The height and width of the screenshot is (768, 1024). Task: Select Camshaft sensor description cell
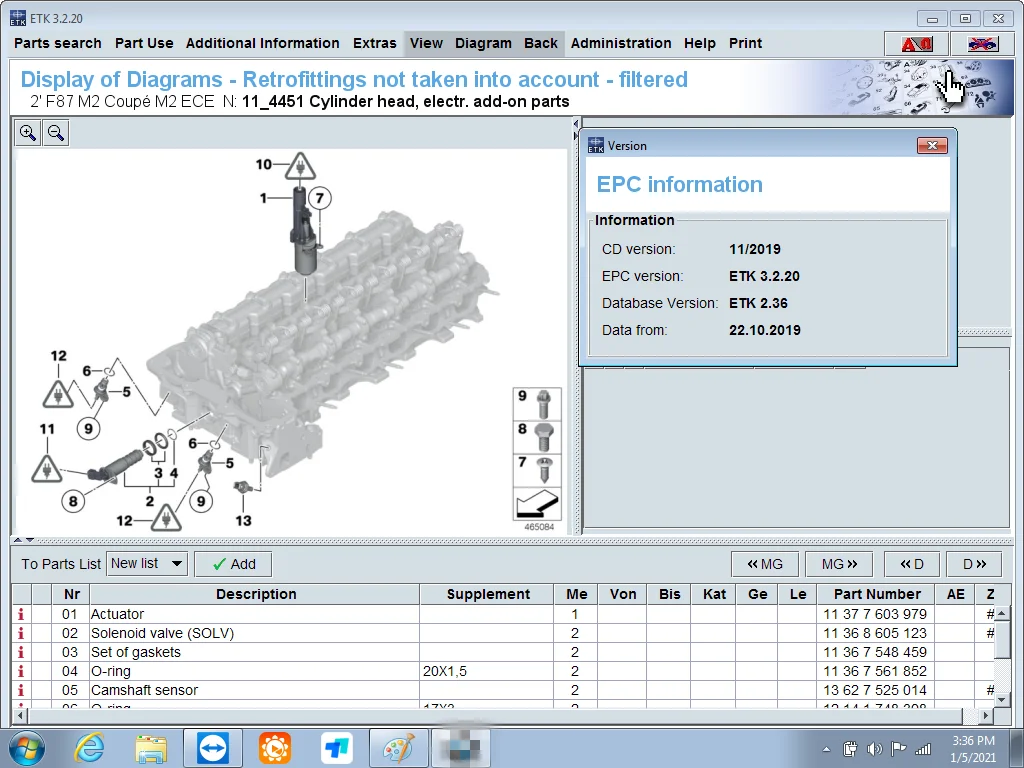pyautogui.click(x=254, y=690)
